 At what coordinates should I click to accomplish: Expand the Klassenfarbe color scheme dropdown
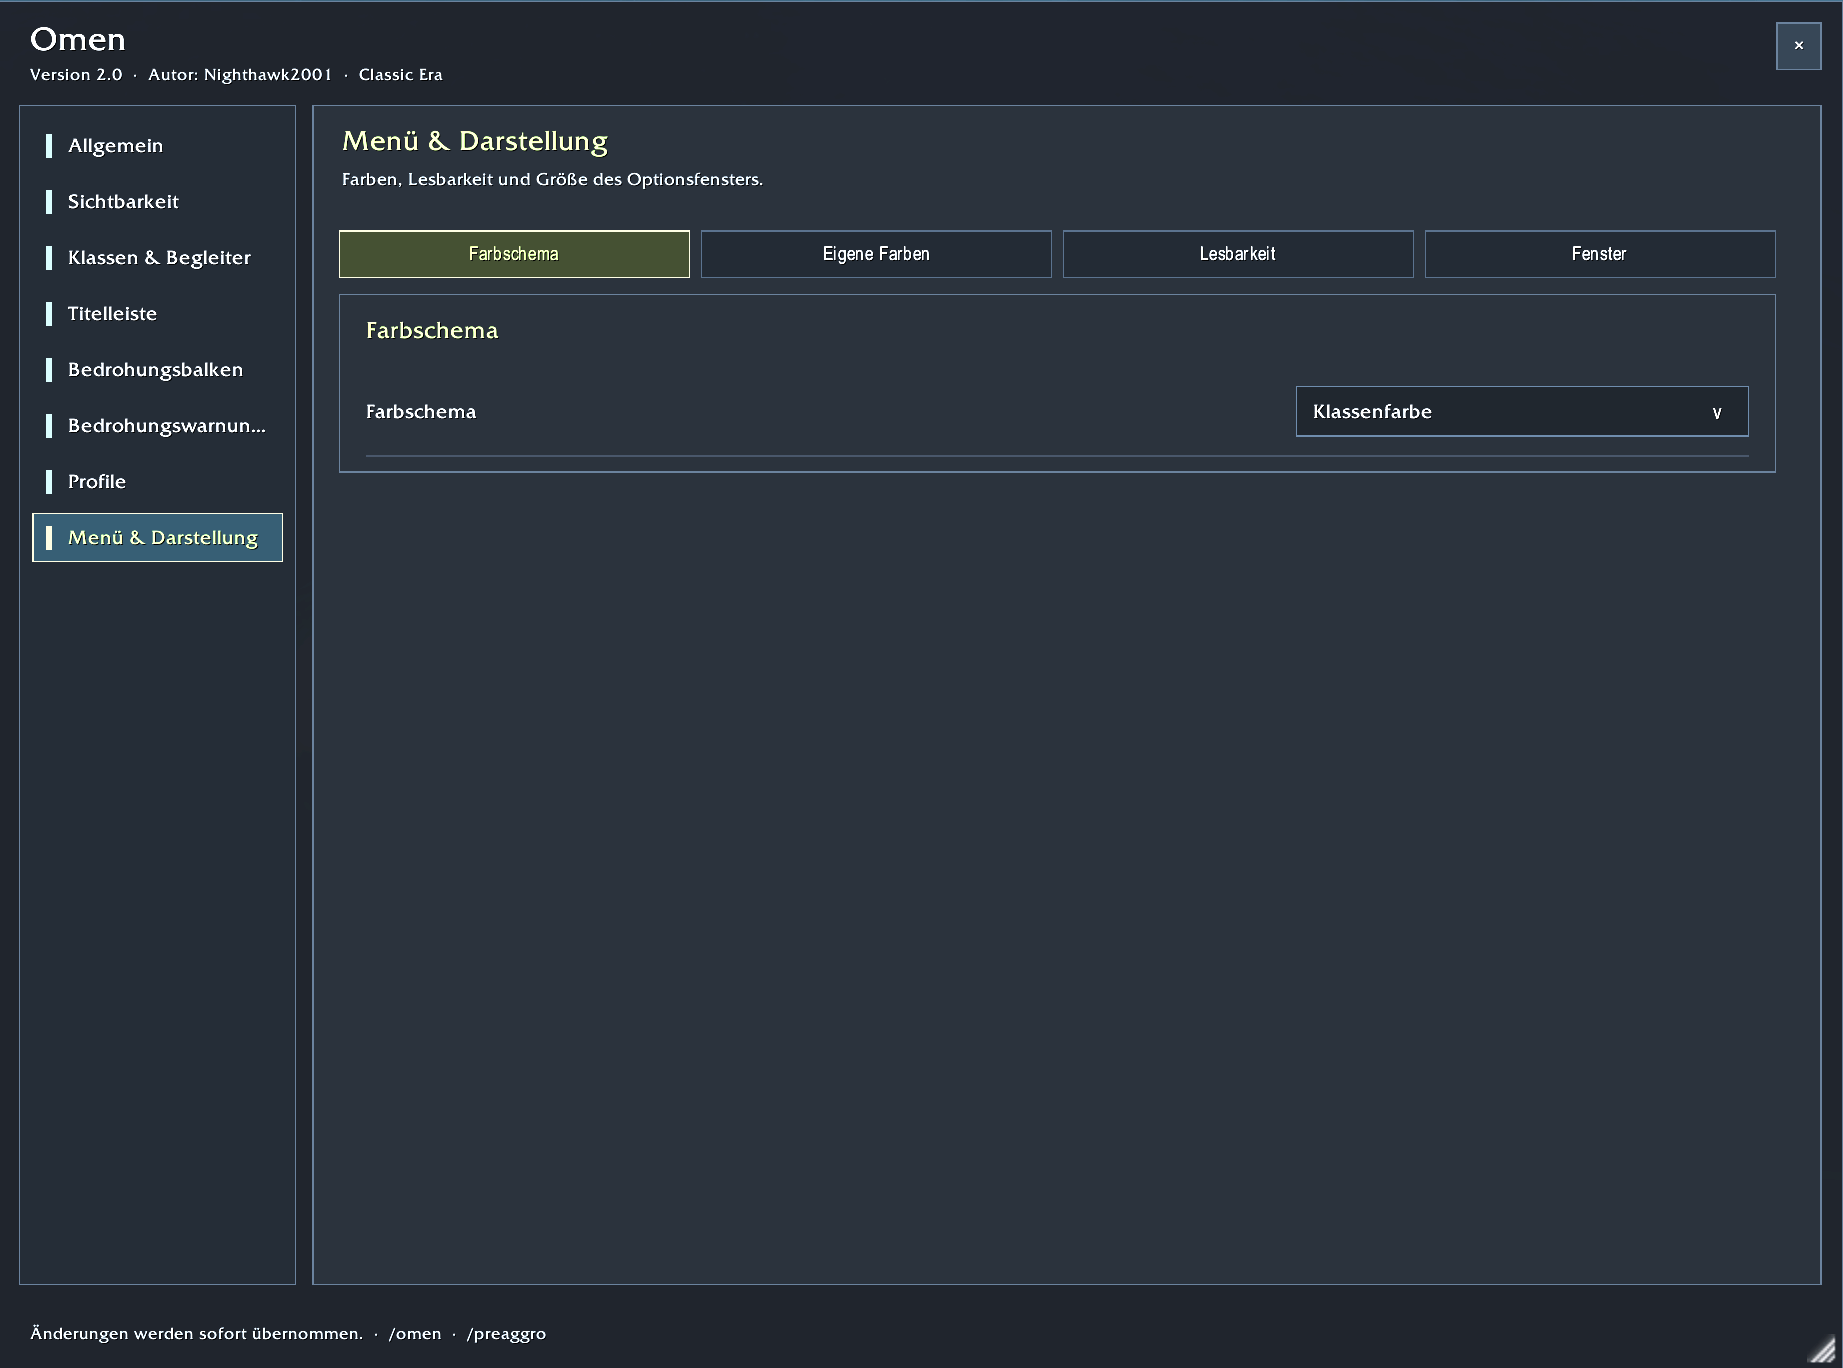pos(1522,412)
